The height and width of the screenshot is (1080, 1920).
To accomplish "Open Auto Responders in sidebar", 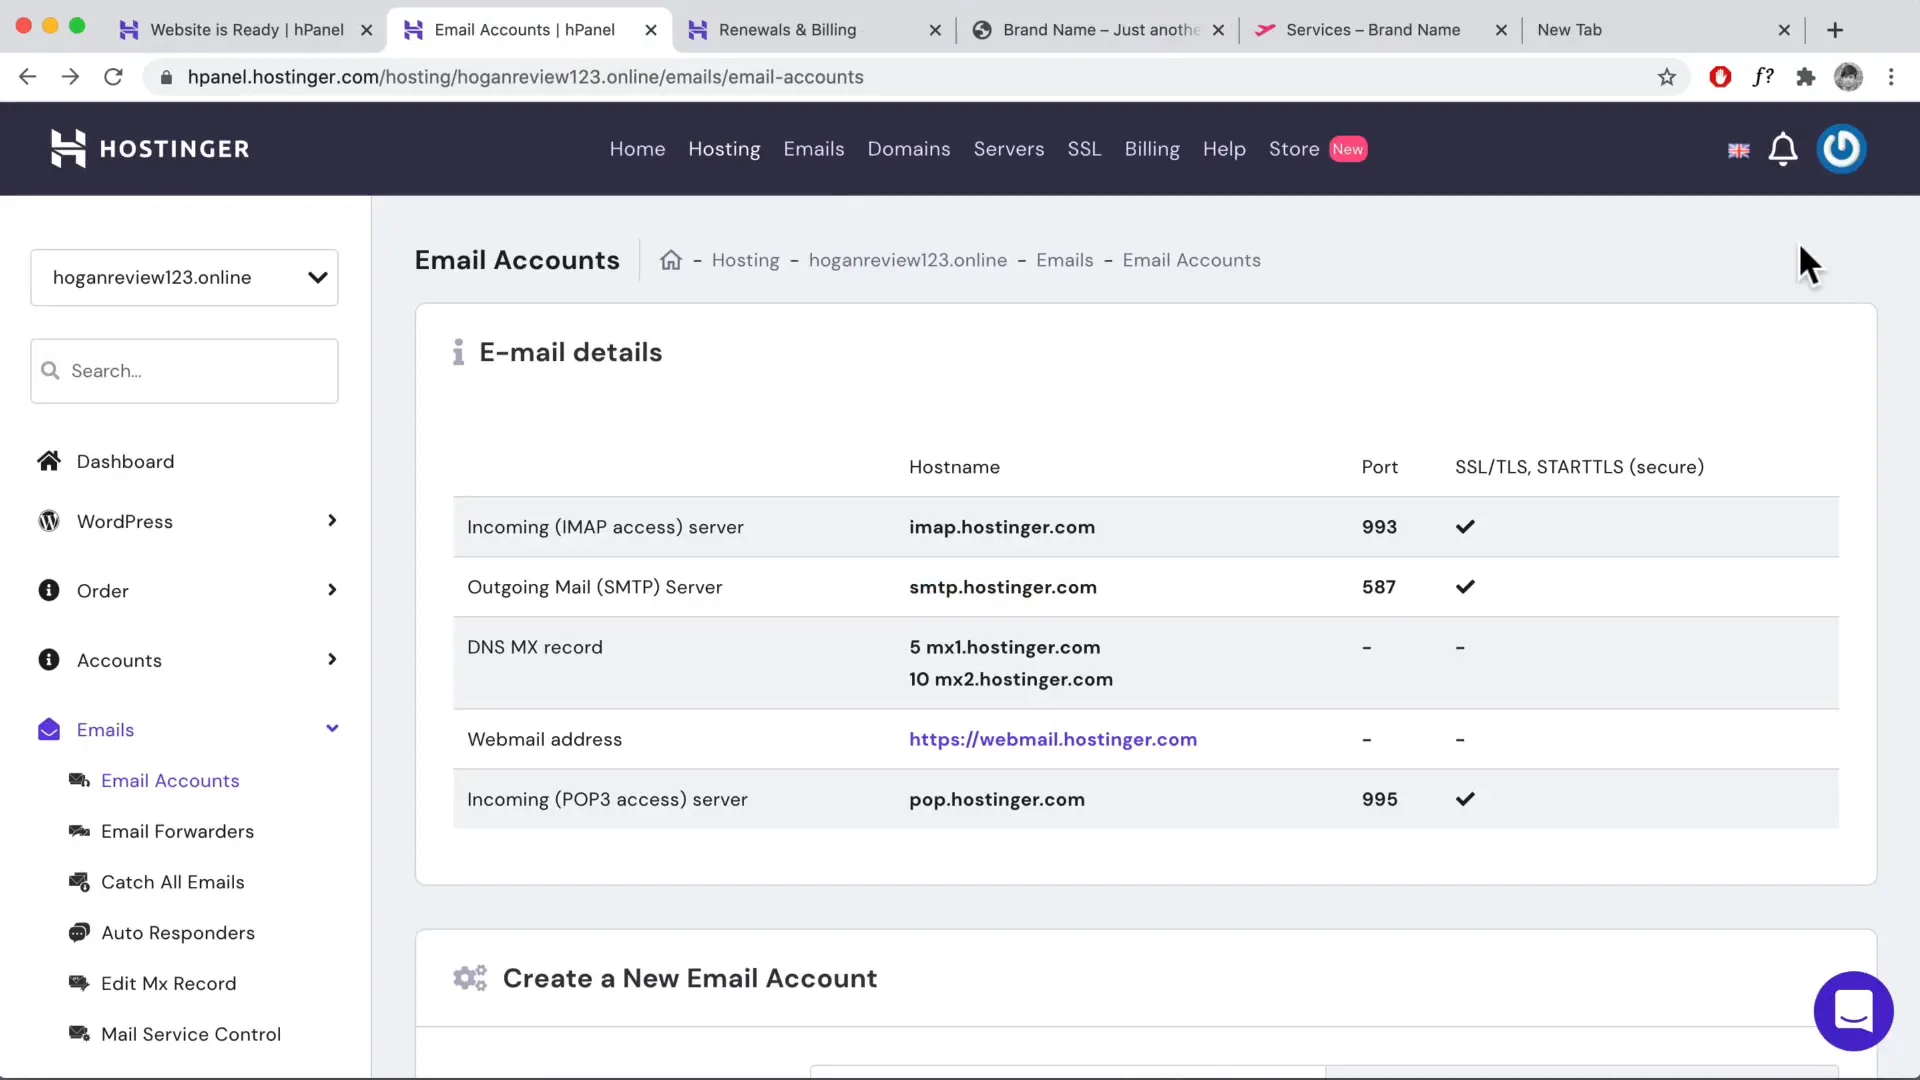I will coord(178,933).
